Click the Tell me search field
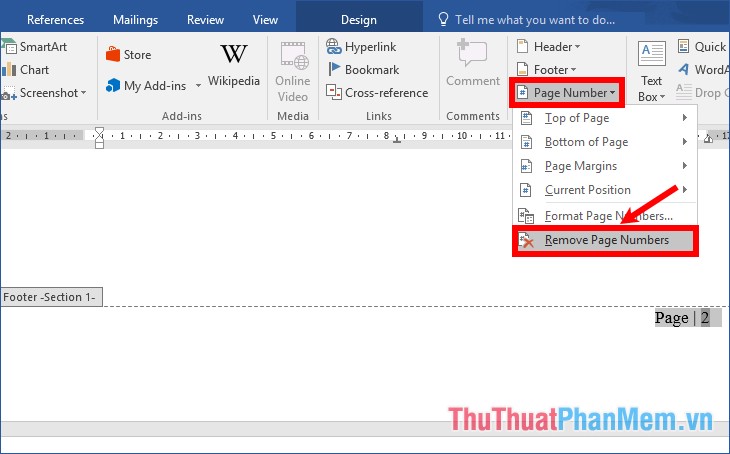The width and height of the screenshot is (730, 454). pyautogui.click(x=534, y=20)
